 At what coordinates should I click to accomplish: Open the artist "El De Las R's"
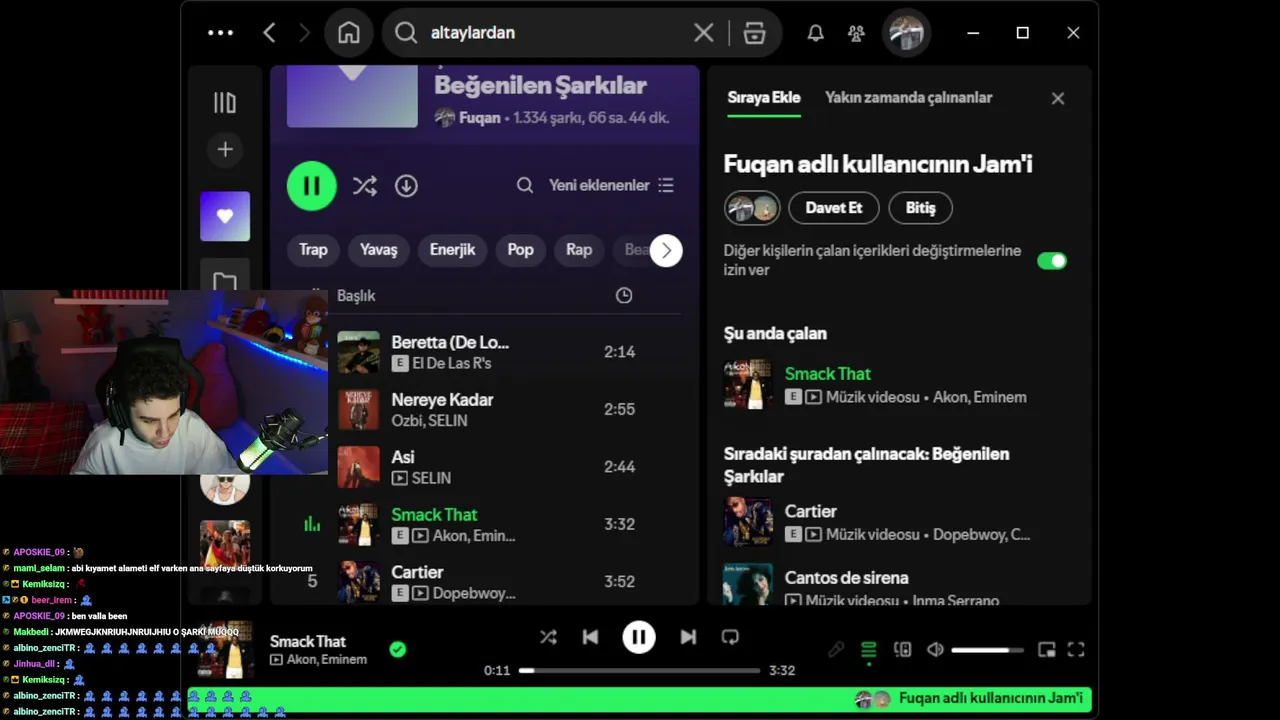click(452, 363)
